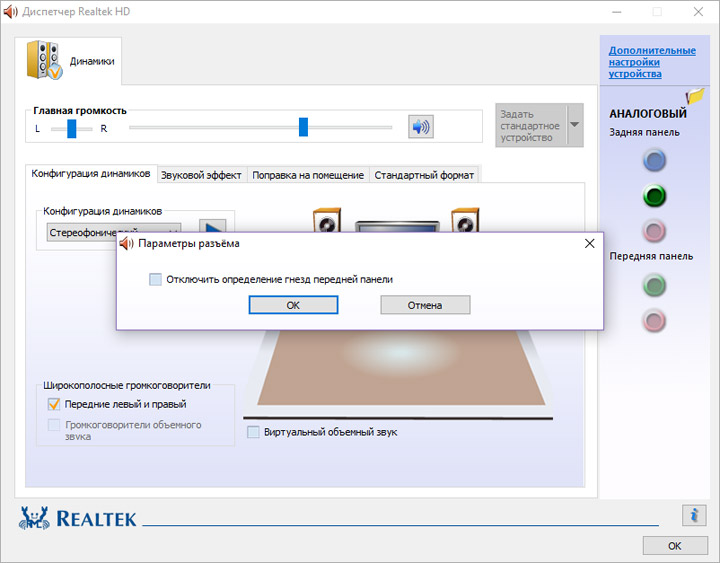Image resolution: width=720 pixels, height=563 pixels.
Task: Click the blue play test button
Action: tap(212, 226)
